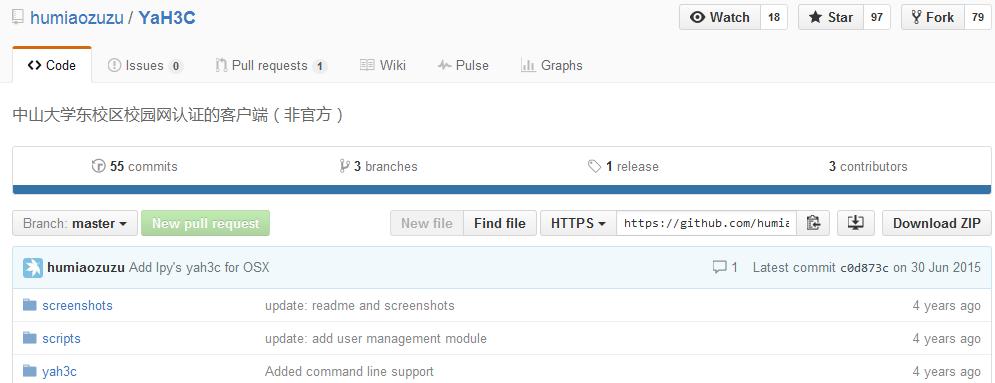Watch this repository
995x383 pixels.
(x=720, y=17)
